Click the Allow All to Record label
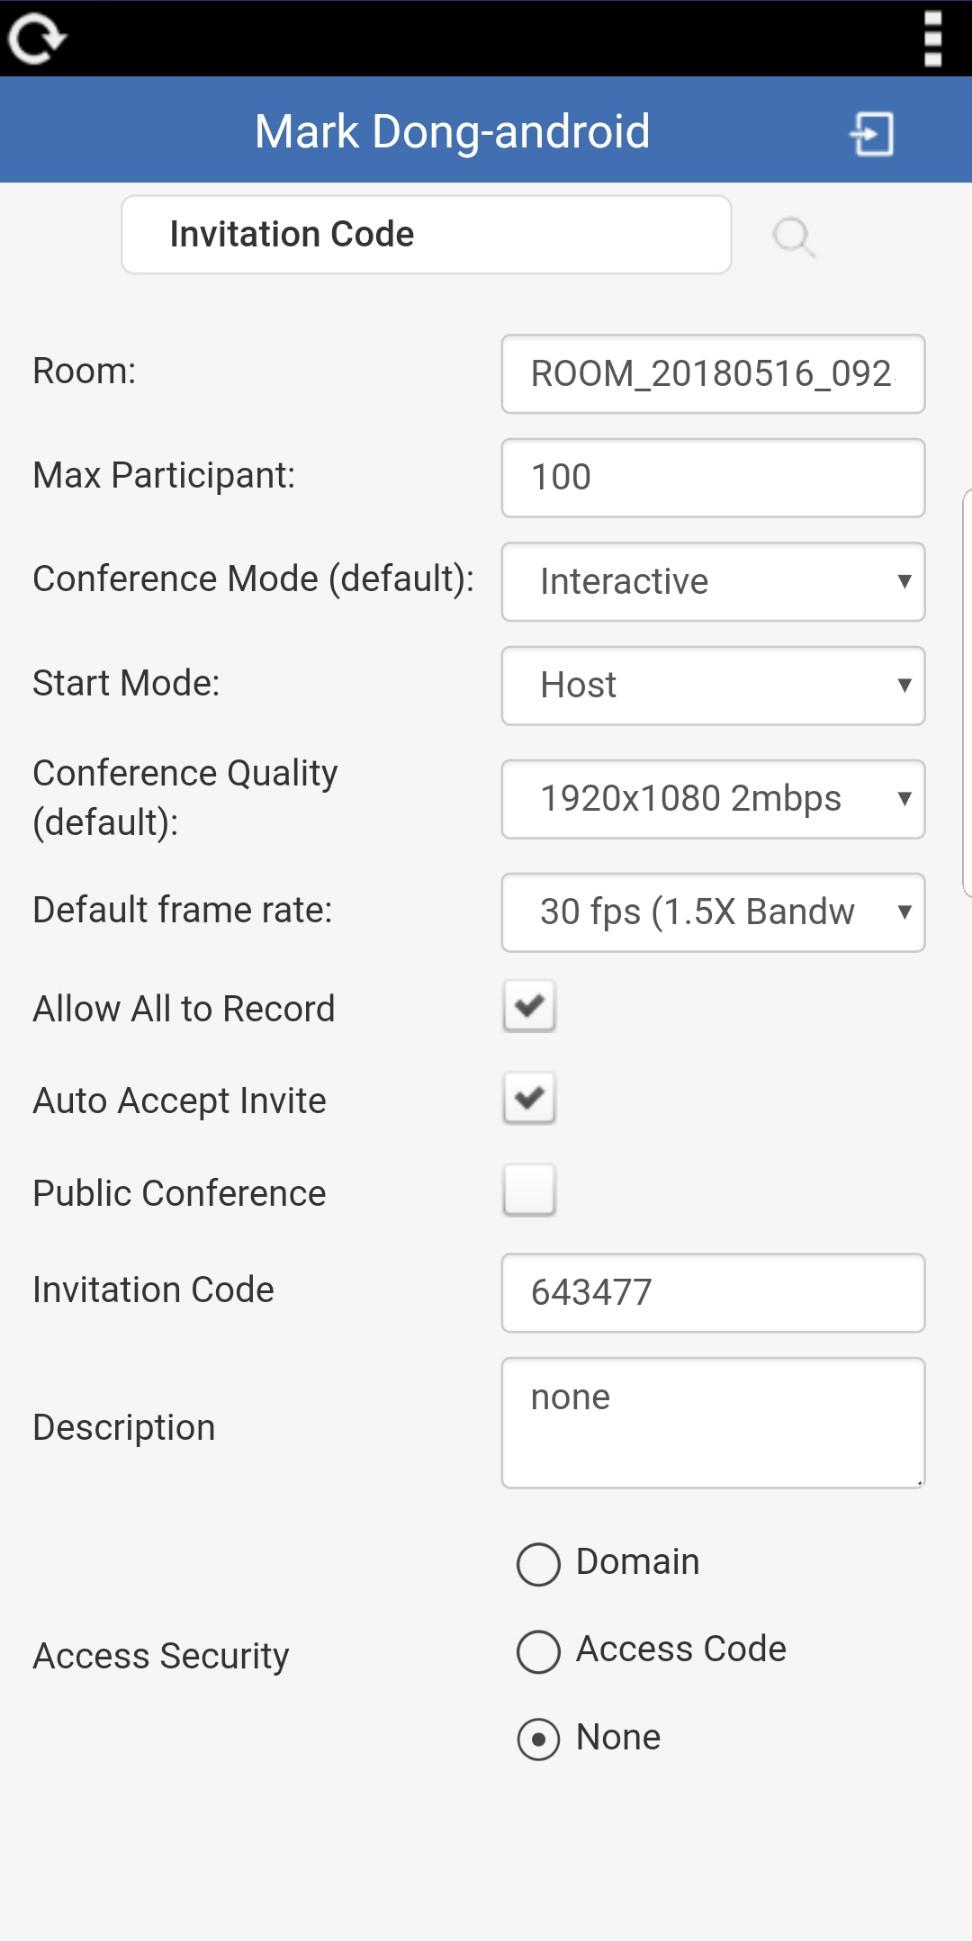This screenshot has height=1941, width=972. (184, 1009)
